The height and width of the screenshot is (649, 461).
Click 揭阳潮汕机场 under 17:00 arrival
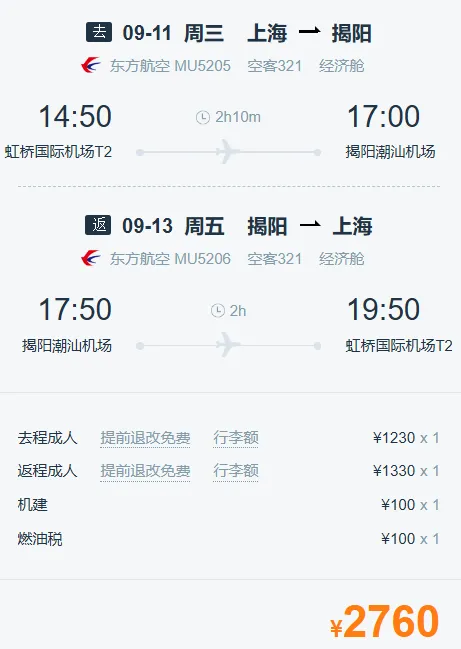pyautogui.click(x=390, y=152)
